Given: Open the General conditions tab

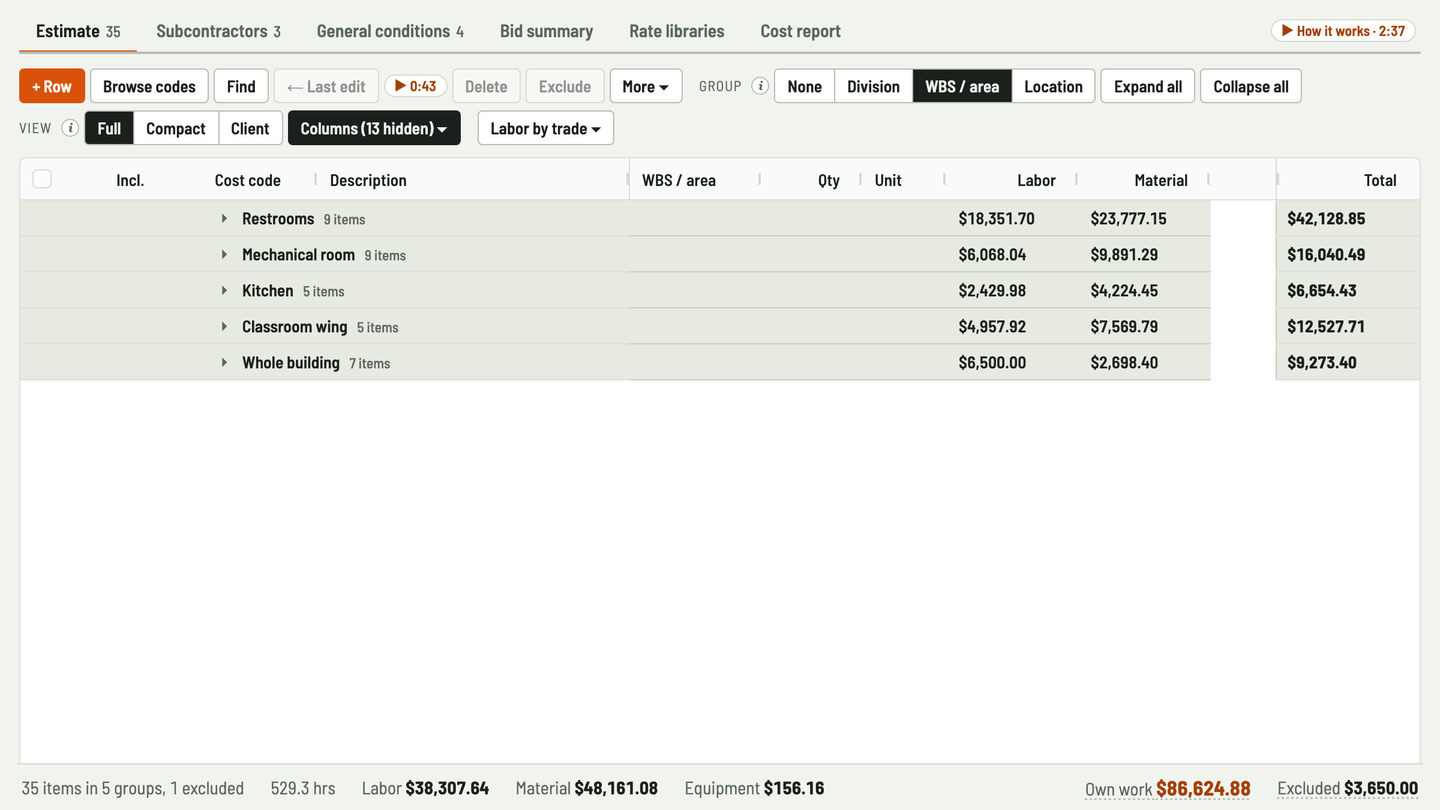Looking at the screenshot, I should click(390, 31).
